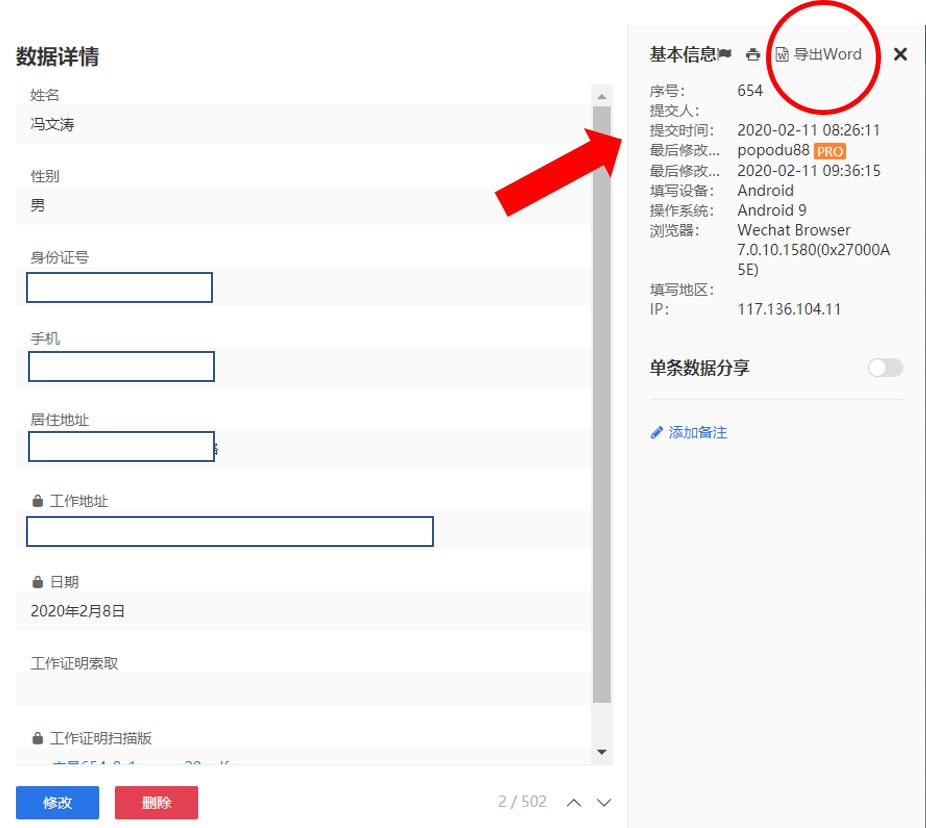Click inside the 居住地址 address field
The width and height of the screenshot is (926, 828).
[x=118, y=446]
